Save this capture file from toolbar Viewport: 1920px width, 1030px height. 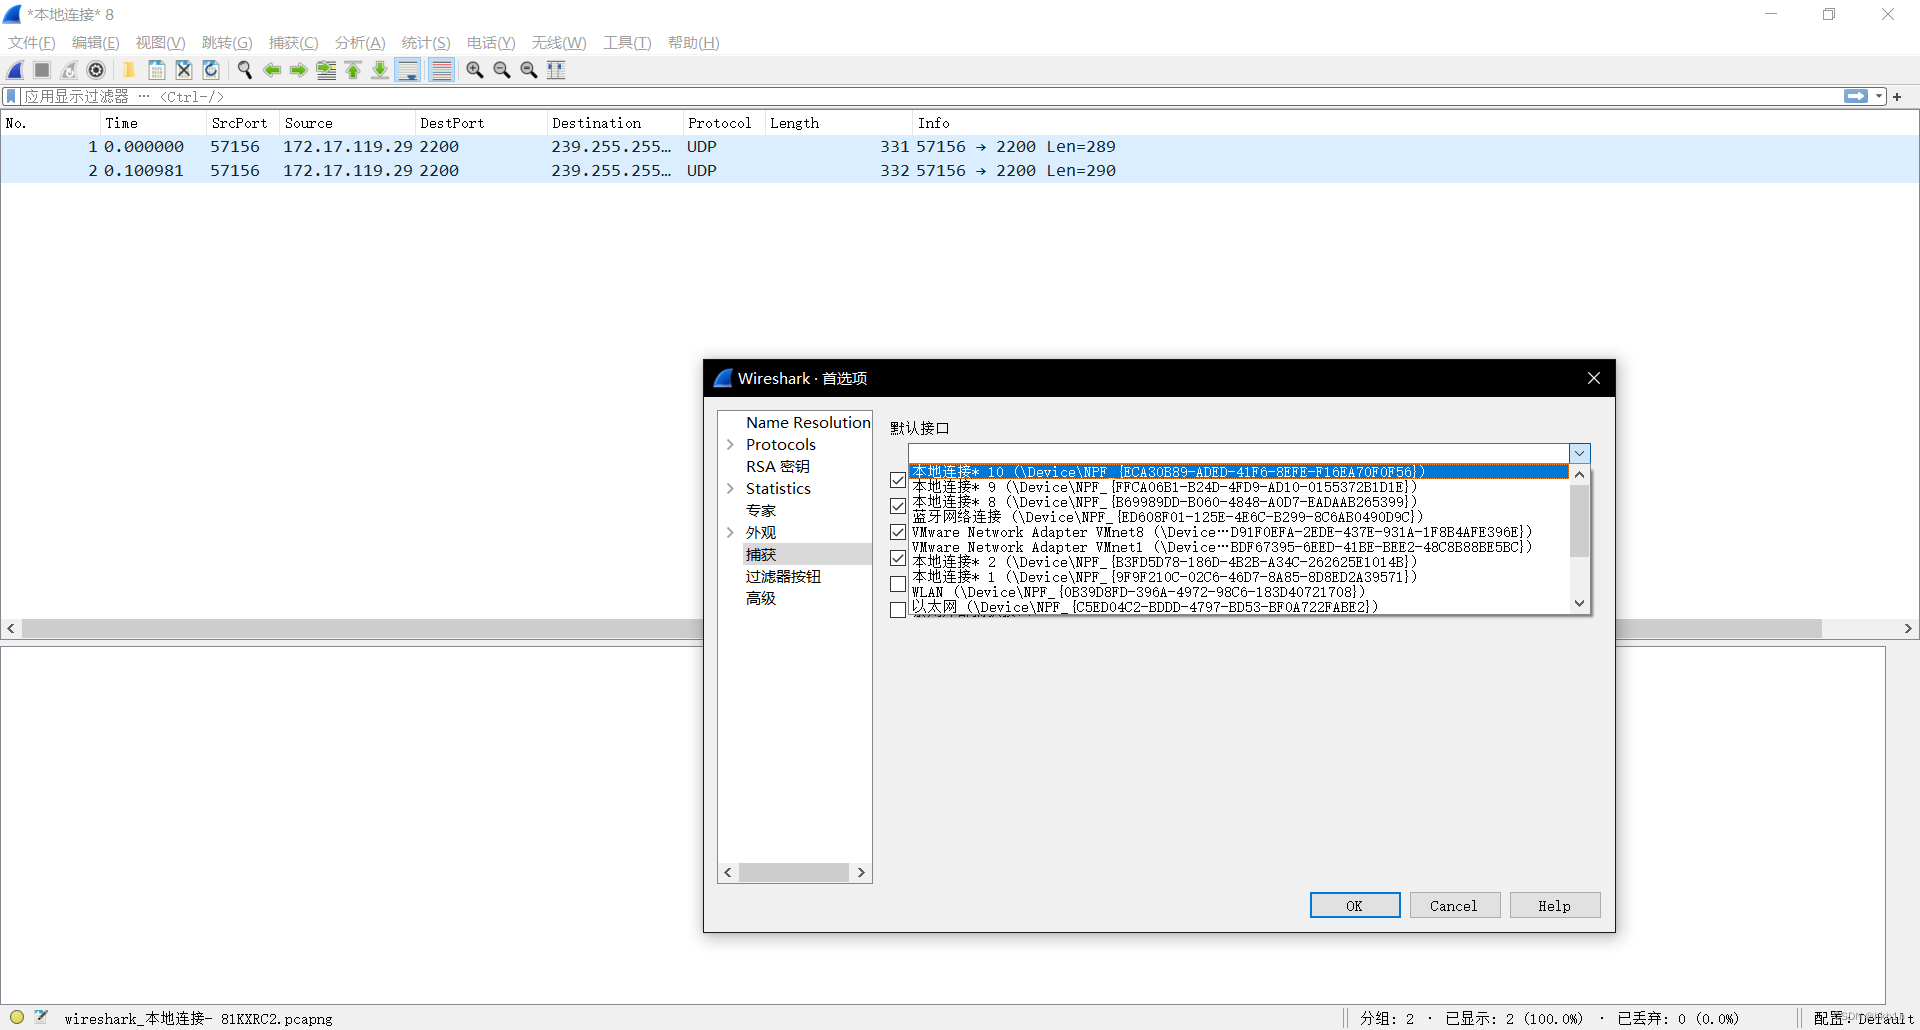[157, 70]
